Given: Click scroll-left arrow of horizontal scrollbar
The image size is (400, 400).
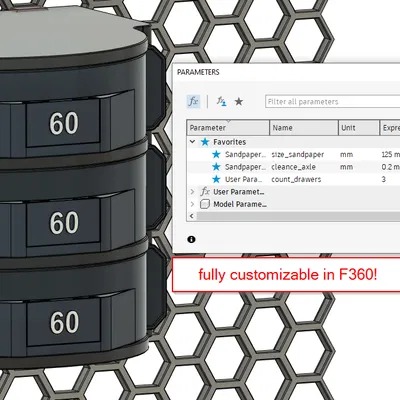Looking at the screenshot, I should pos(192,216).
